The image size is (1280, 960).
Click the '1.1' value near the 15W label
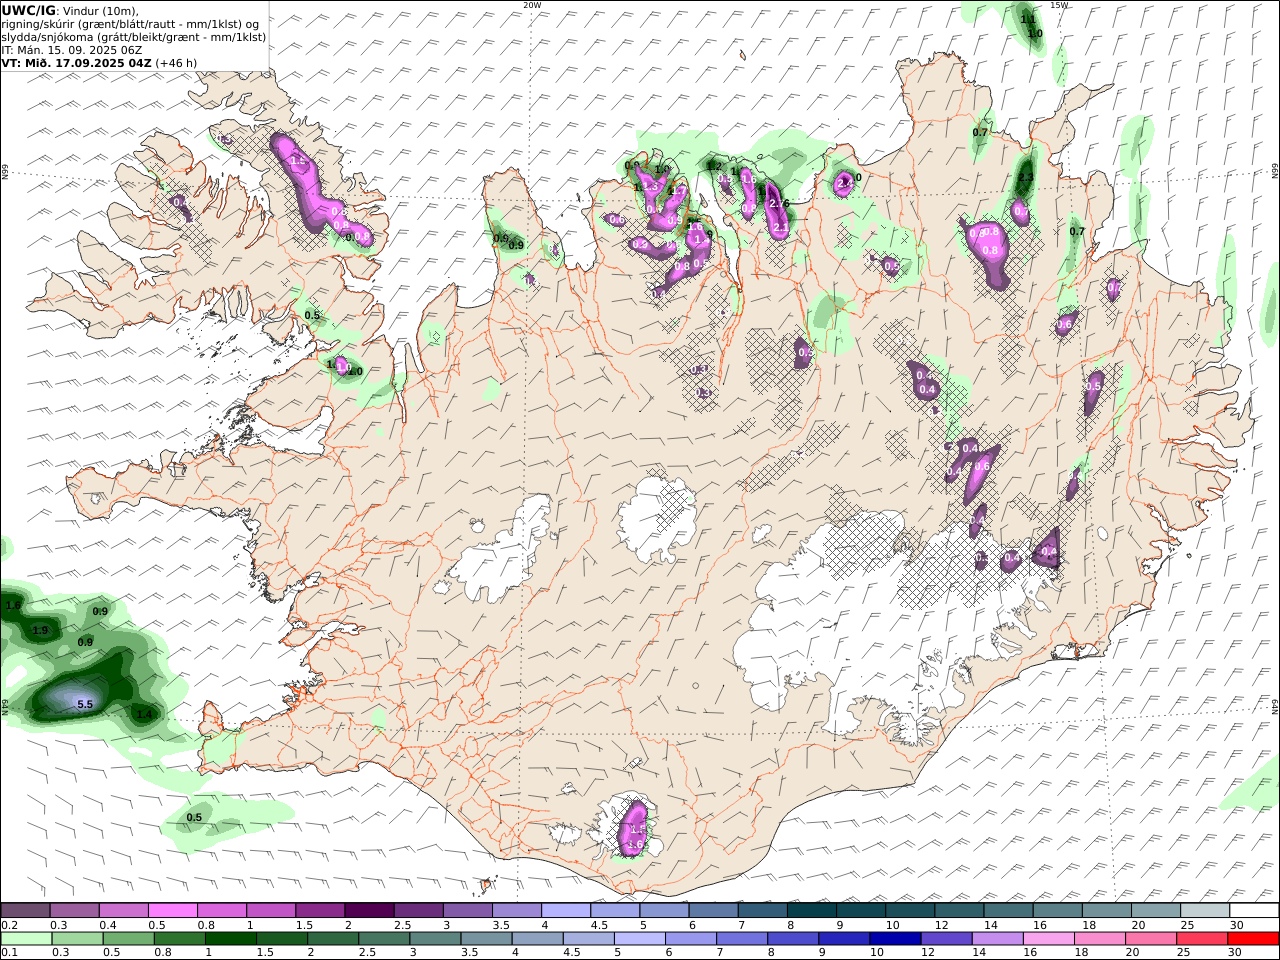pyautogui.click(x=1028, y=19)
